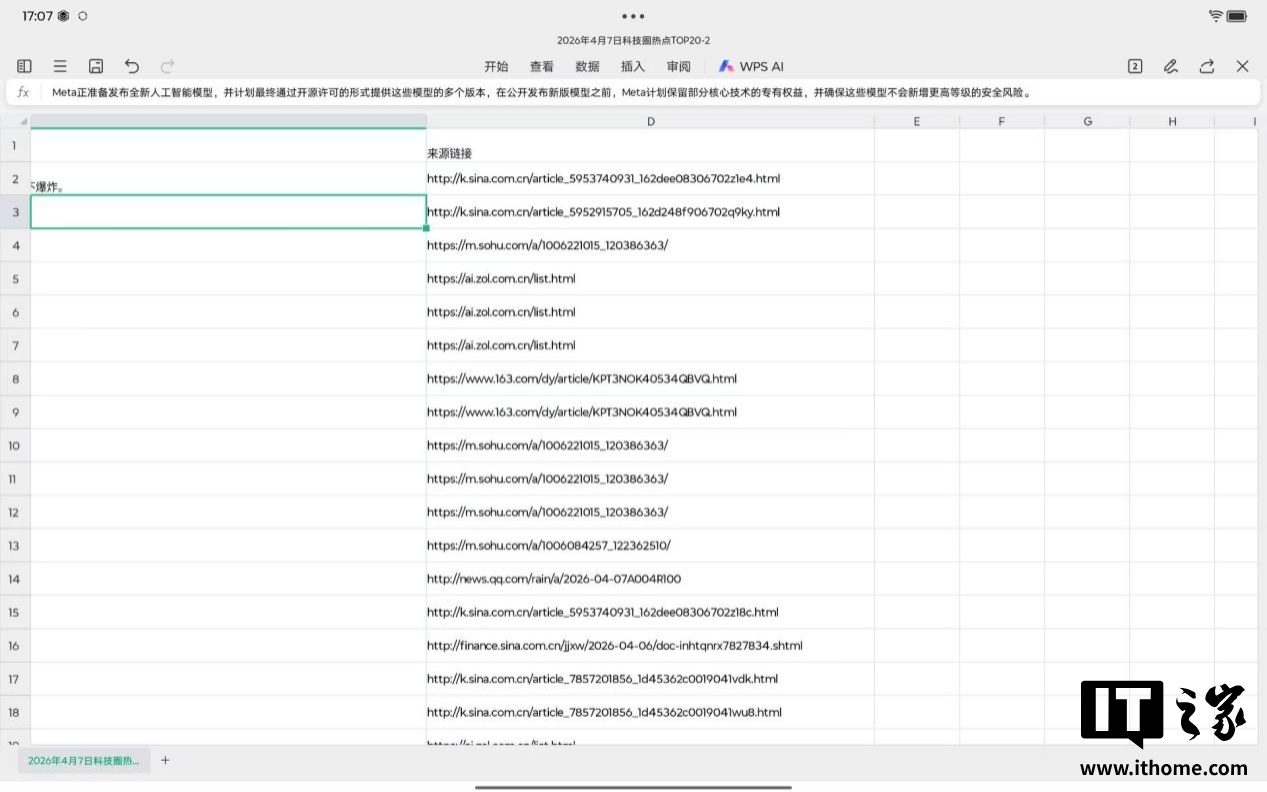The width and height of the screenshot is (1267, 792).
Task: Select the 插入 tab
Action: point(633,67)
